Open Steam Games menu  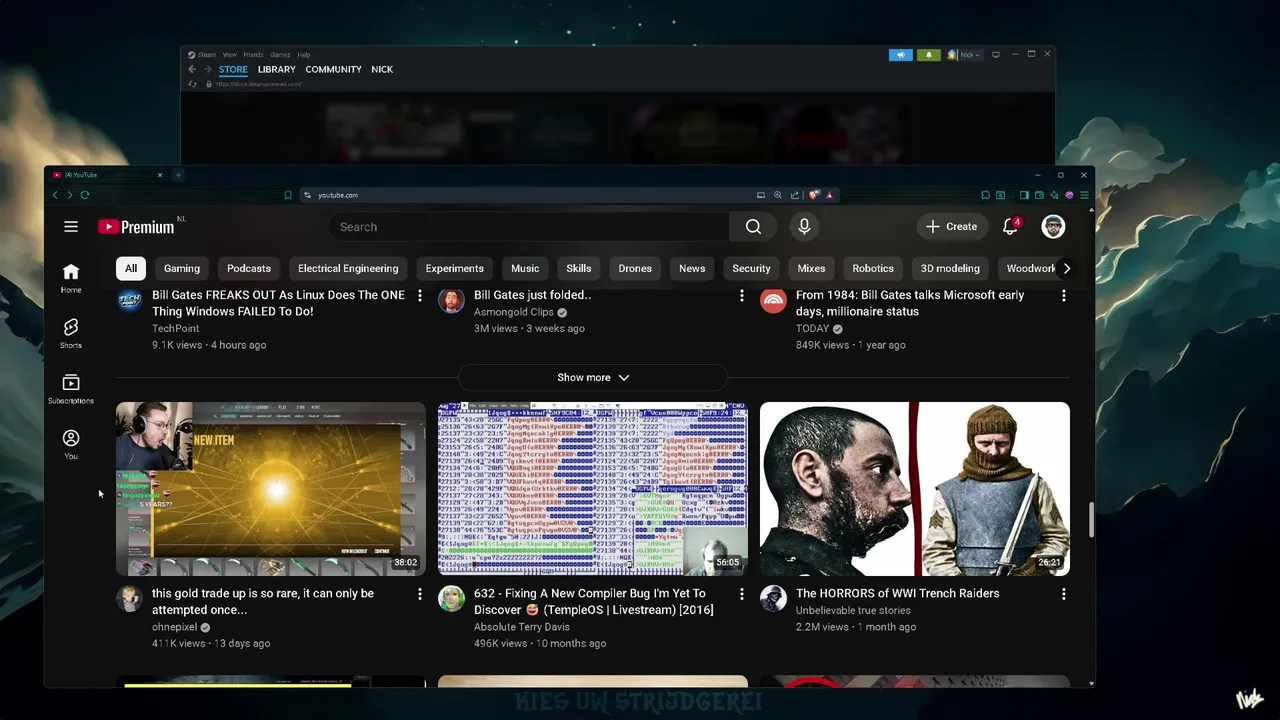(x=280, y=55)
